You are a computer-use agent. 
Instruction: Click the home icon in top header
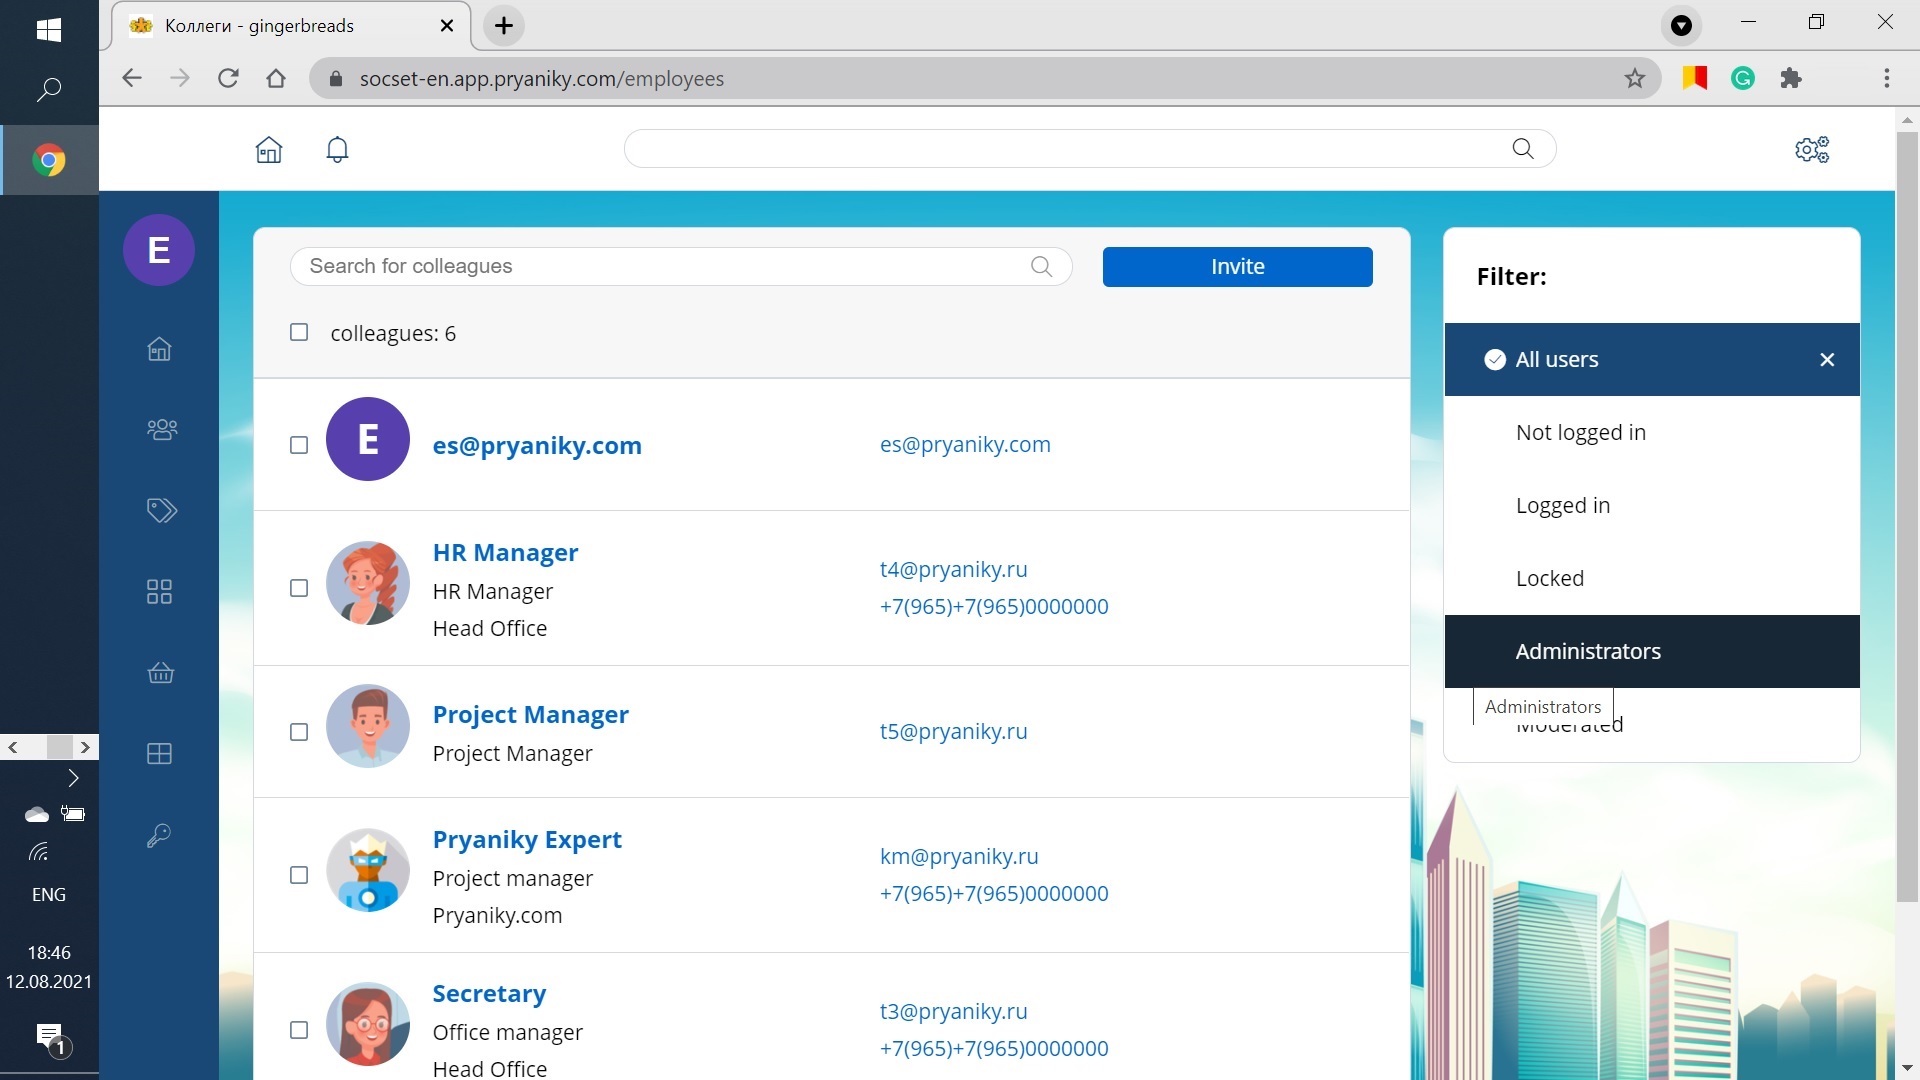point(269,150)
